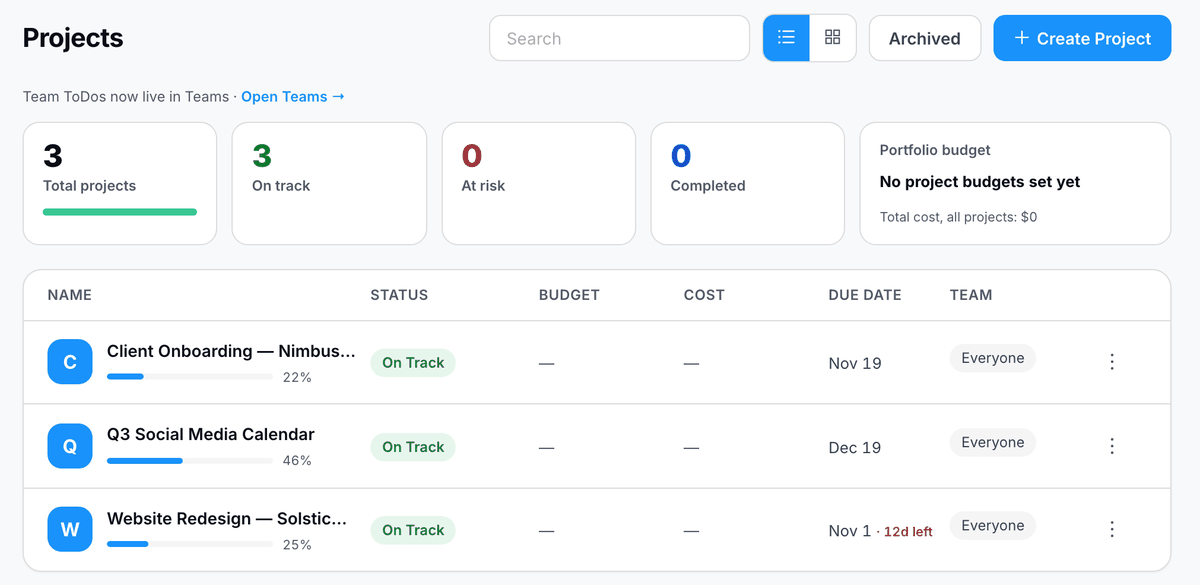This screenshot has height=585, width=1200.
Task: Click the 12d left warning label
Action: pos(909,532)
